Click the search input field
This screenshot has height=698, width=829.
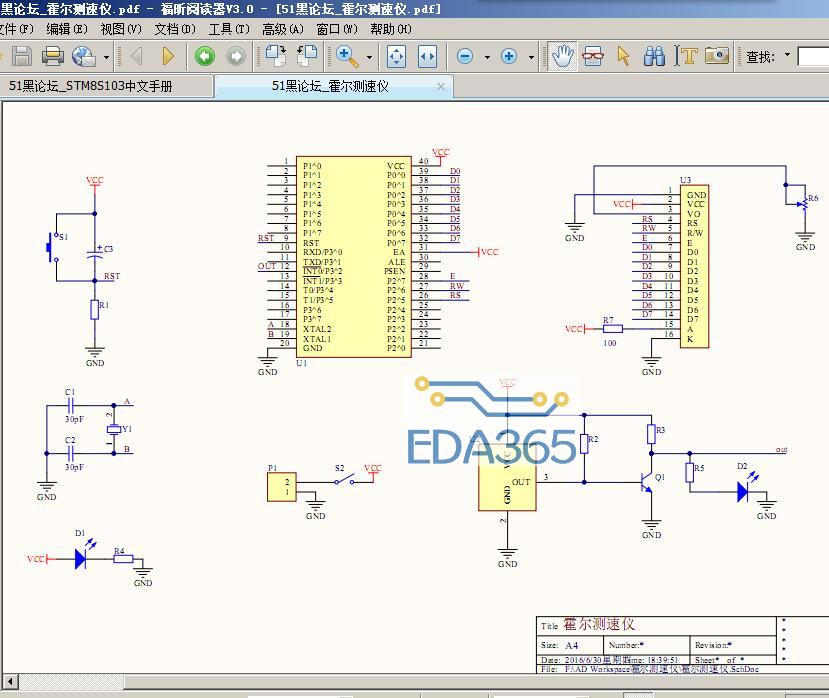coord(813,57)
